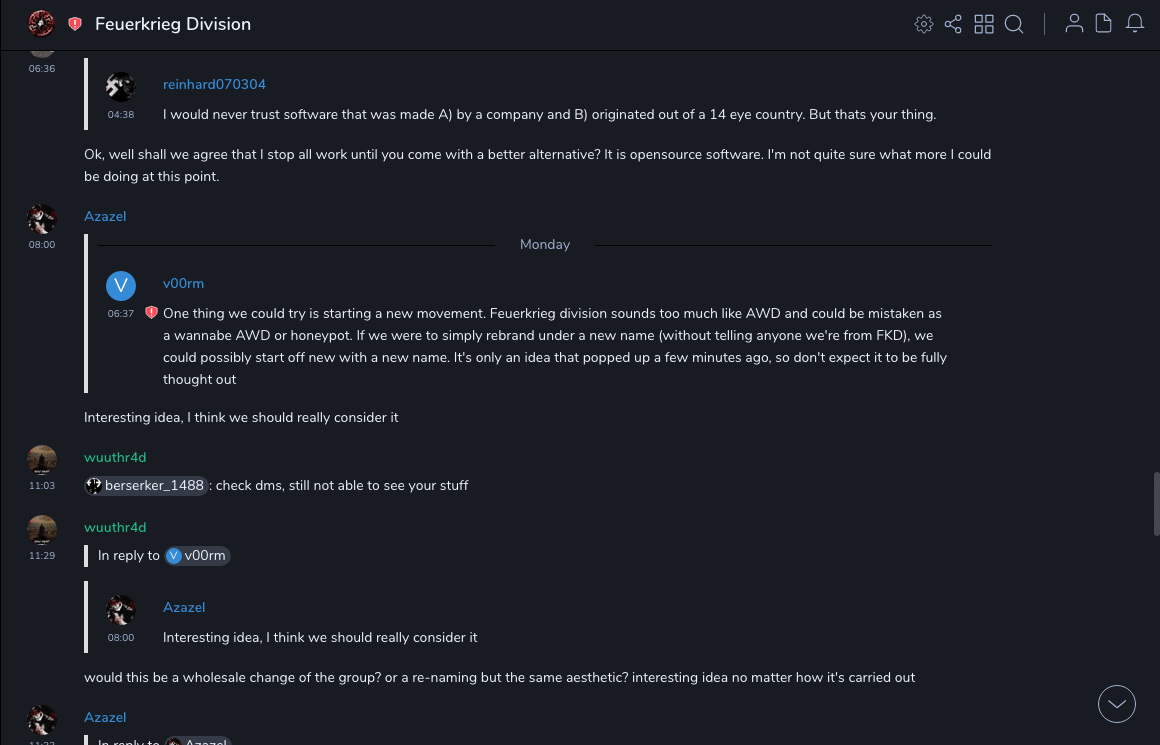Jump to latest messages arrow button

[1117, 704]
